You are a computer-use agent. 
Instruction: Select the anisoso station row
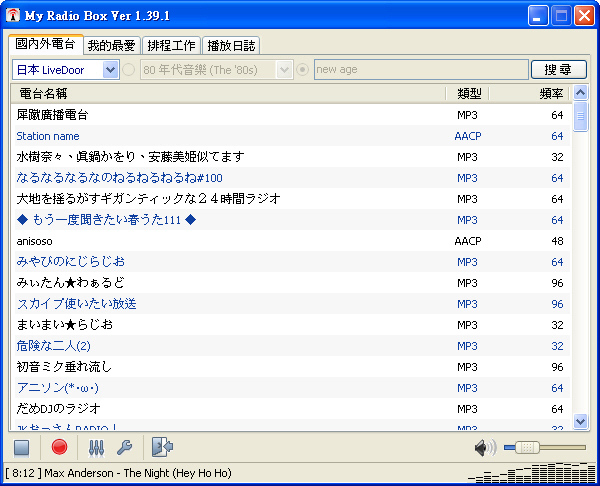(x=292, y=241)
